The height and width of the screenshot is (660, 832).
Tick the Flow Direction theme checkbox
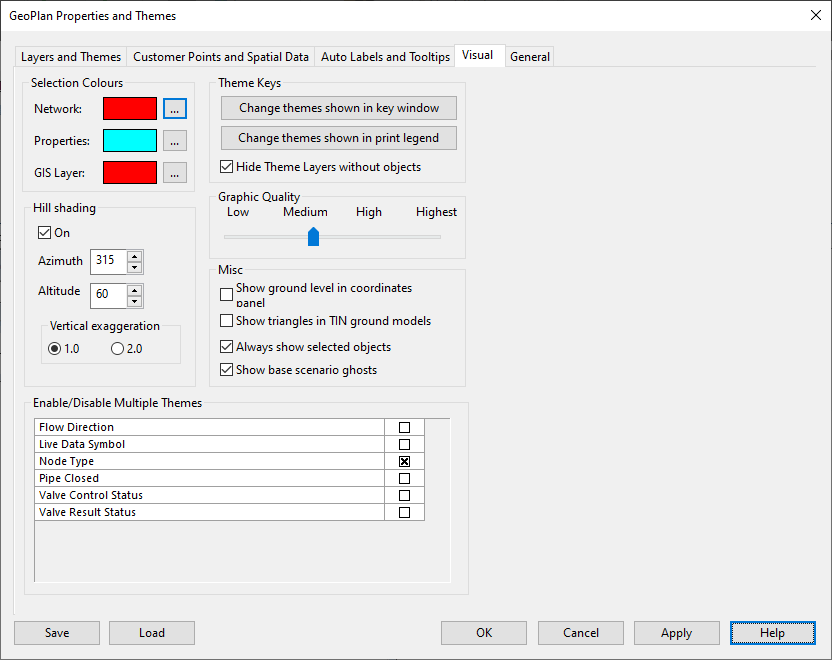click(404, 427)
